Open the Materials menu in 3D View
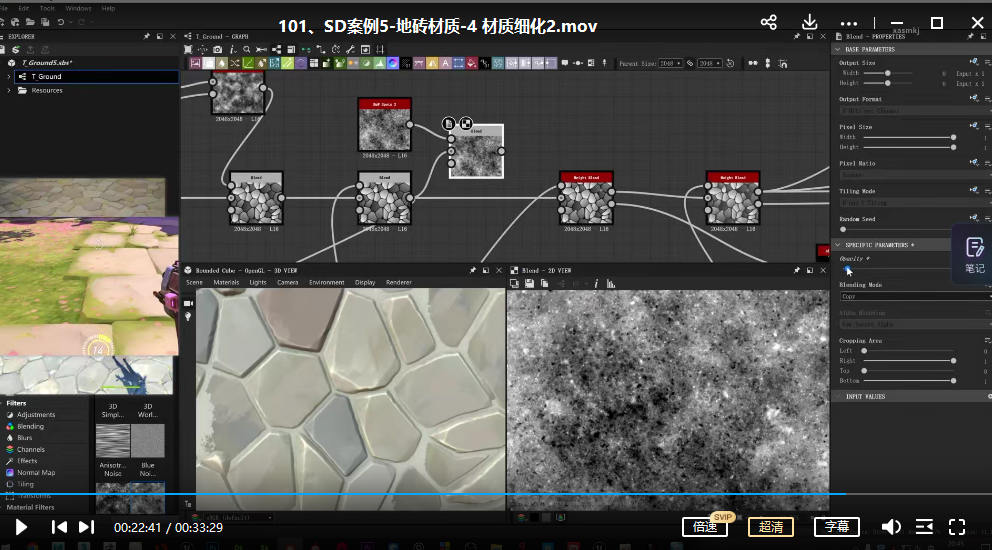 pos(226,283)
